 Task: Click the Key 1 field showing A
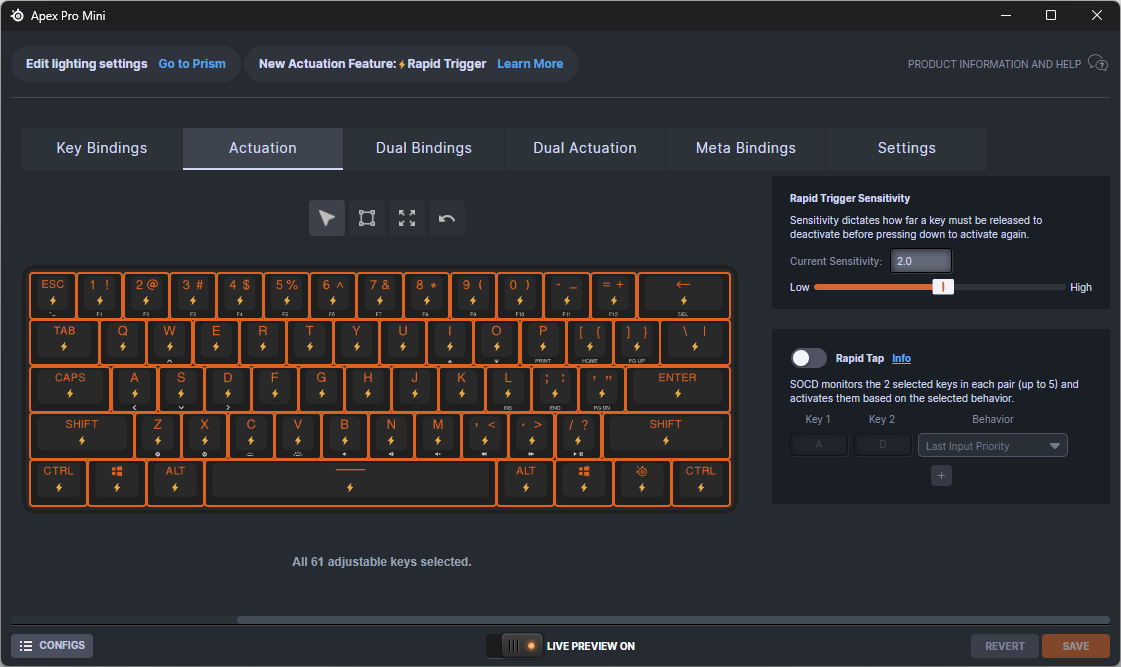click(819, 445)
